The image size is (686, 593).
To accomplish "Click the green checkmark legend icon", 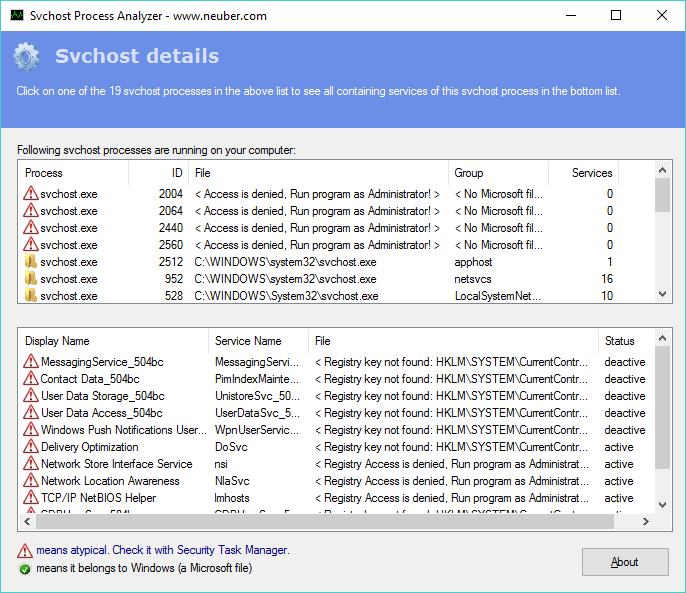I will (x=25, y=569).
